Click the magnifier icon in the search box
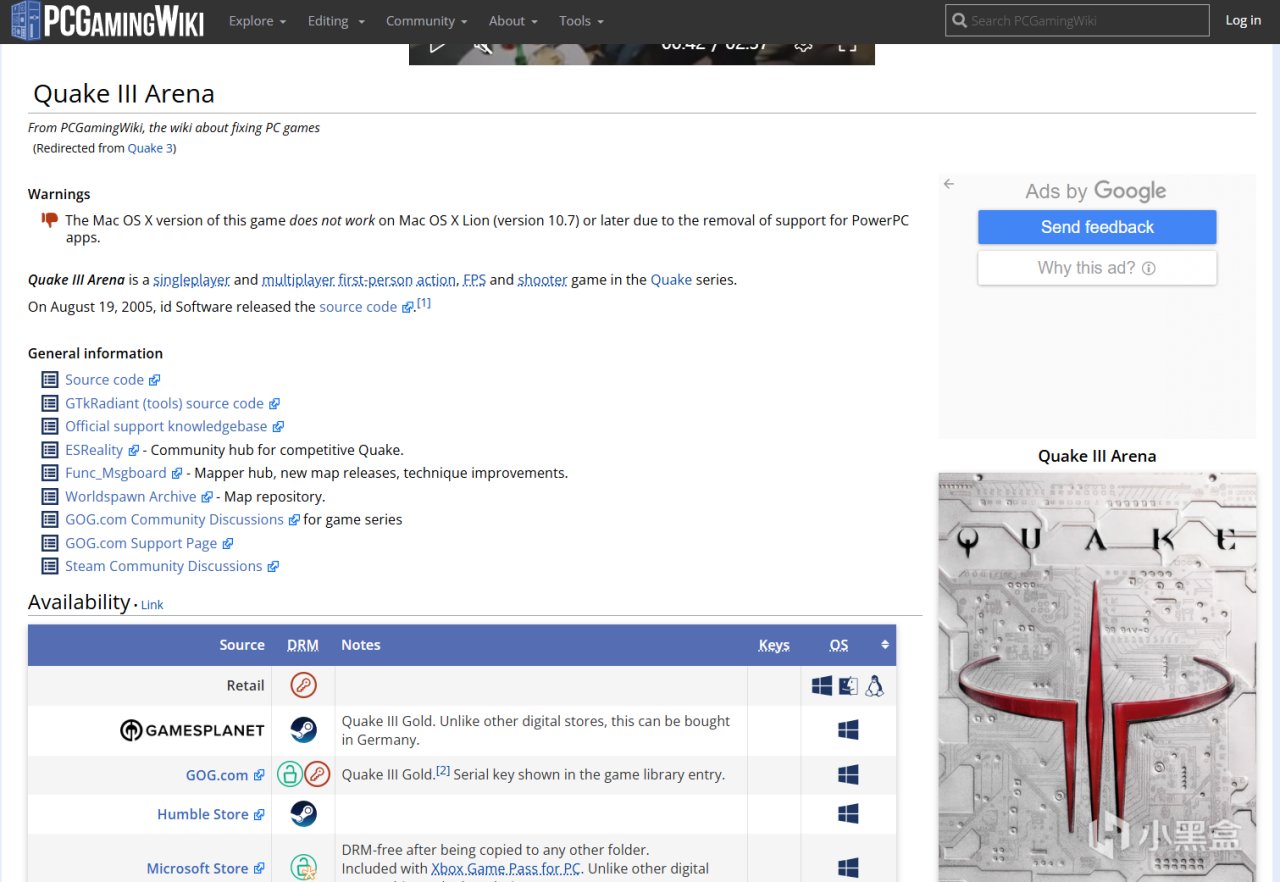Screen dimensions: 1280x882 960,20
